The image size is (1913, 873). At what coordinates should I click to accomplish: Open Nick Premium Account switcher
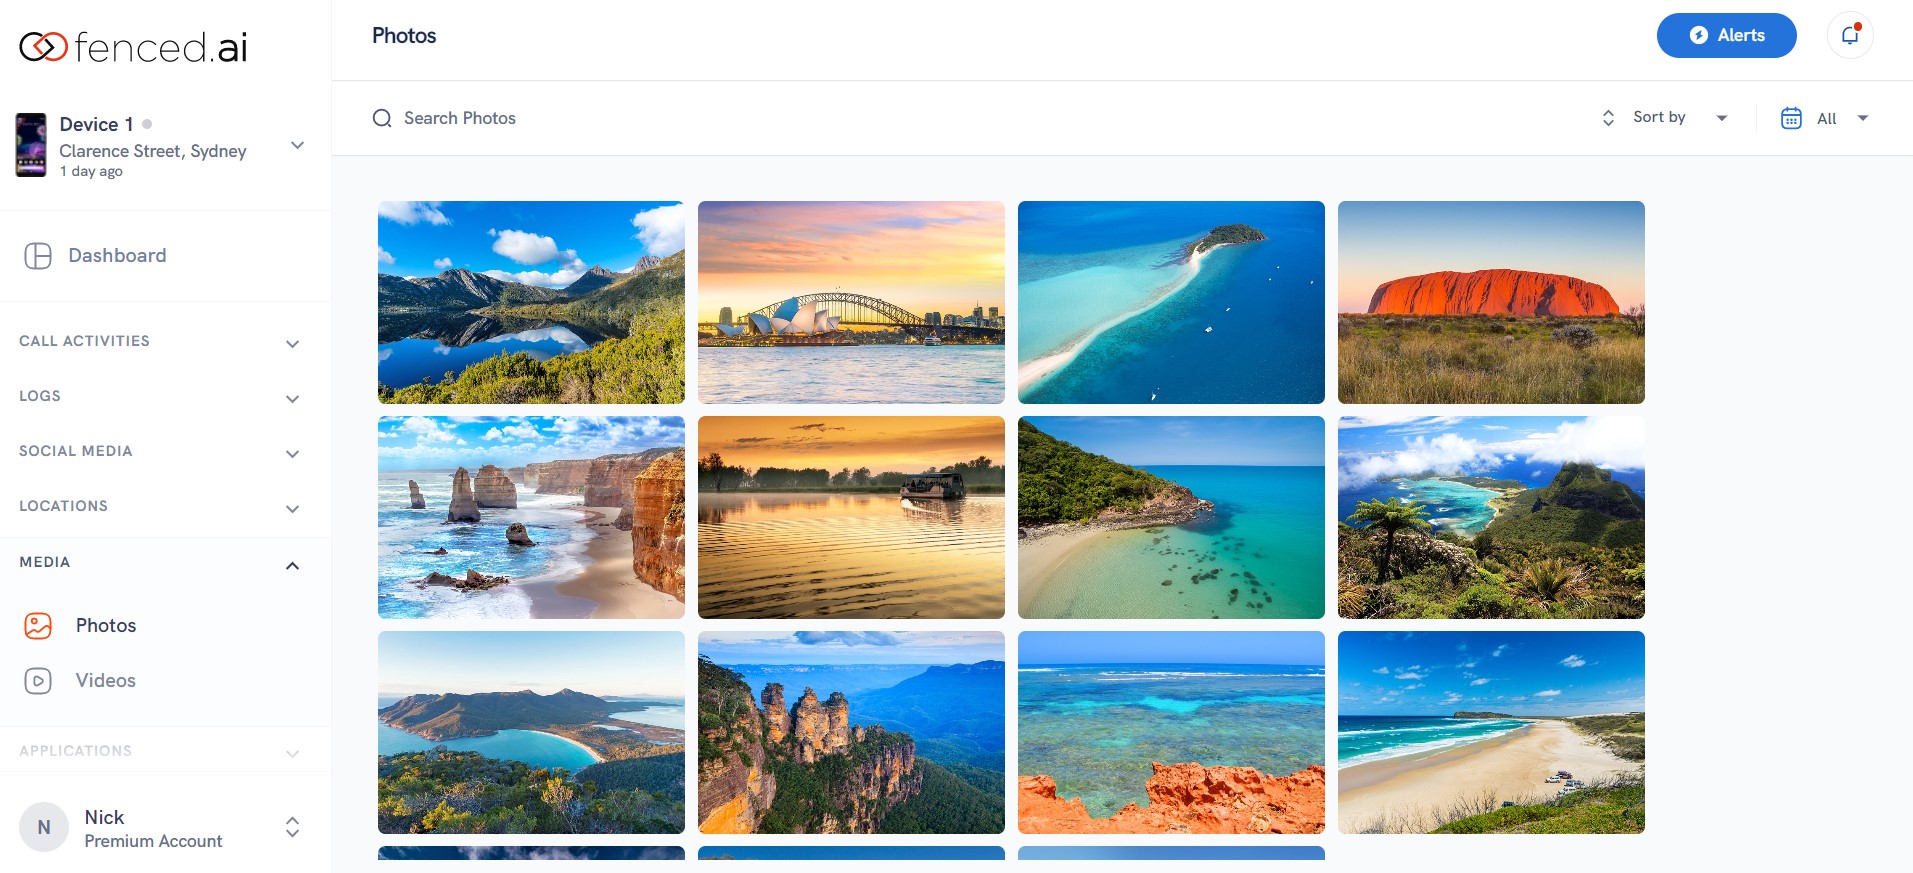(160, 828)
